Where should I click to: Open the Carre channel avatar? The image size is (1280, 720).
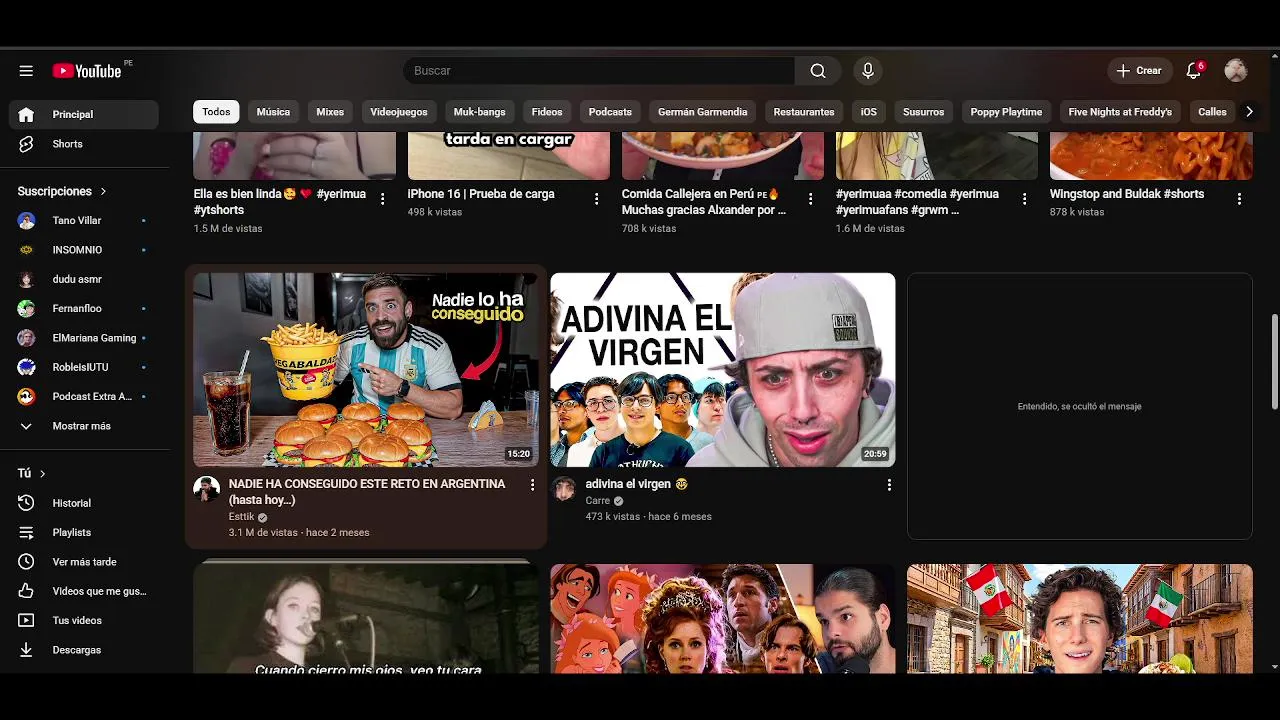(x=565, y=489)
